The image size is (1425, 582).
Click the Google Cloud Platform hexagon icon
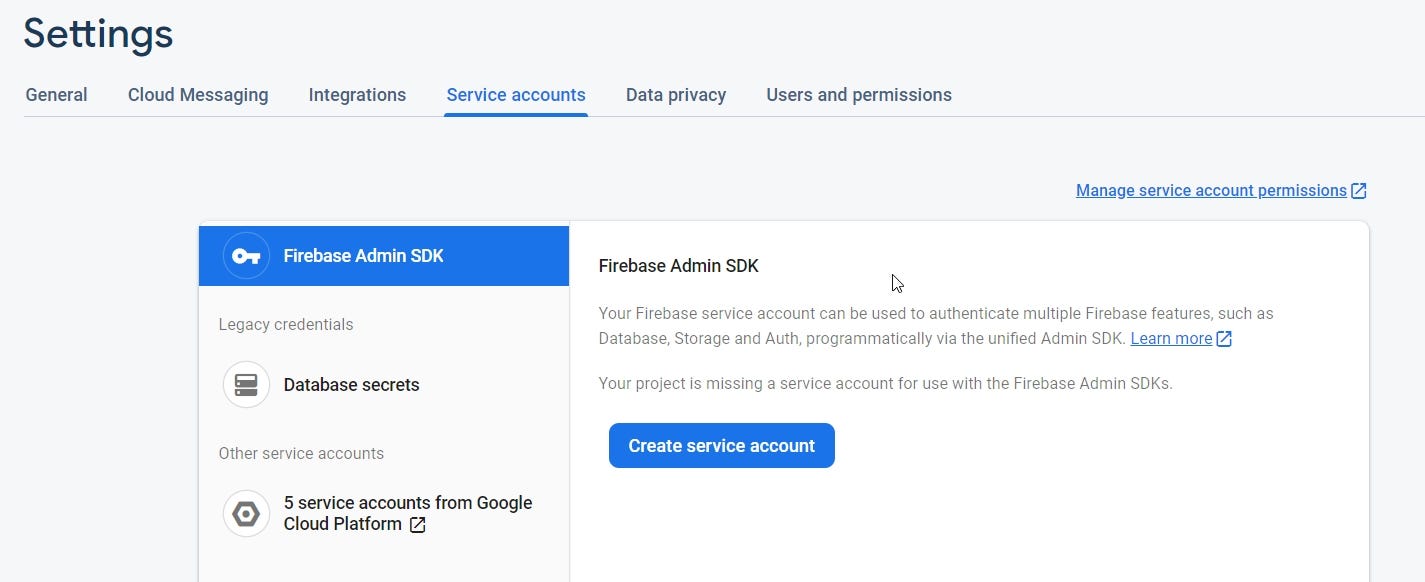[246, 514]
